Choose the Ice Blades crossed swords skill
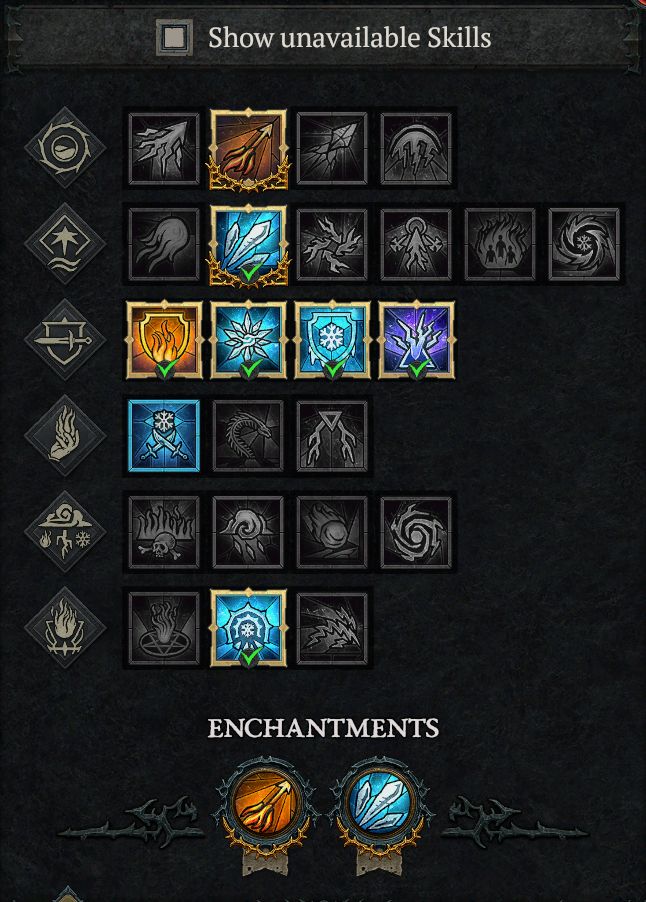 pyautogui.click(x=164, y=436)
